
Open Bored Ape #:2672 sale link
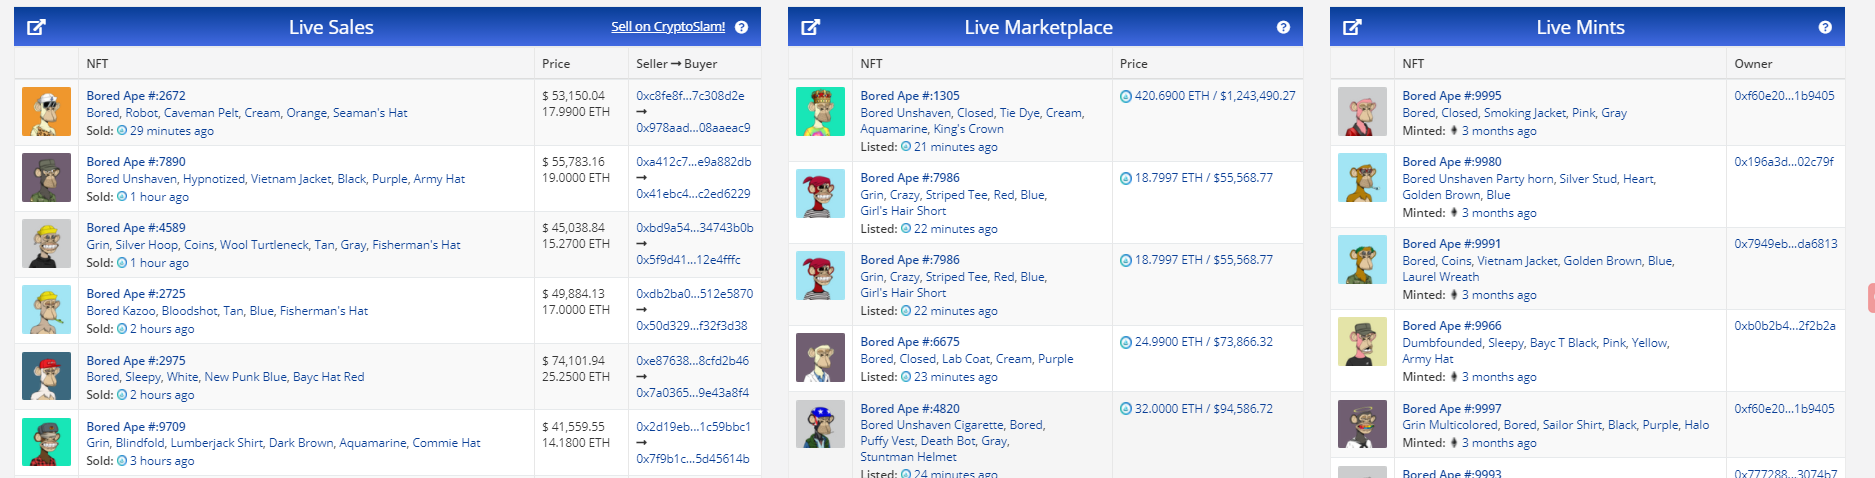tap(136, 96)
